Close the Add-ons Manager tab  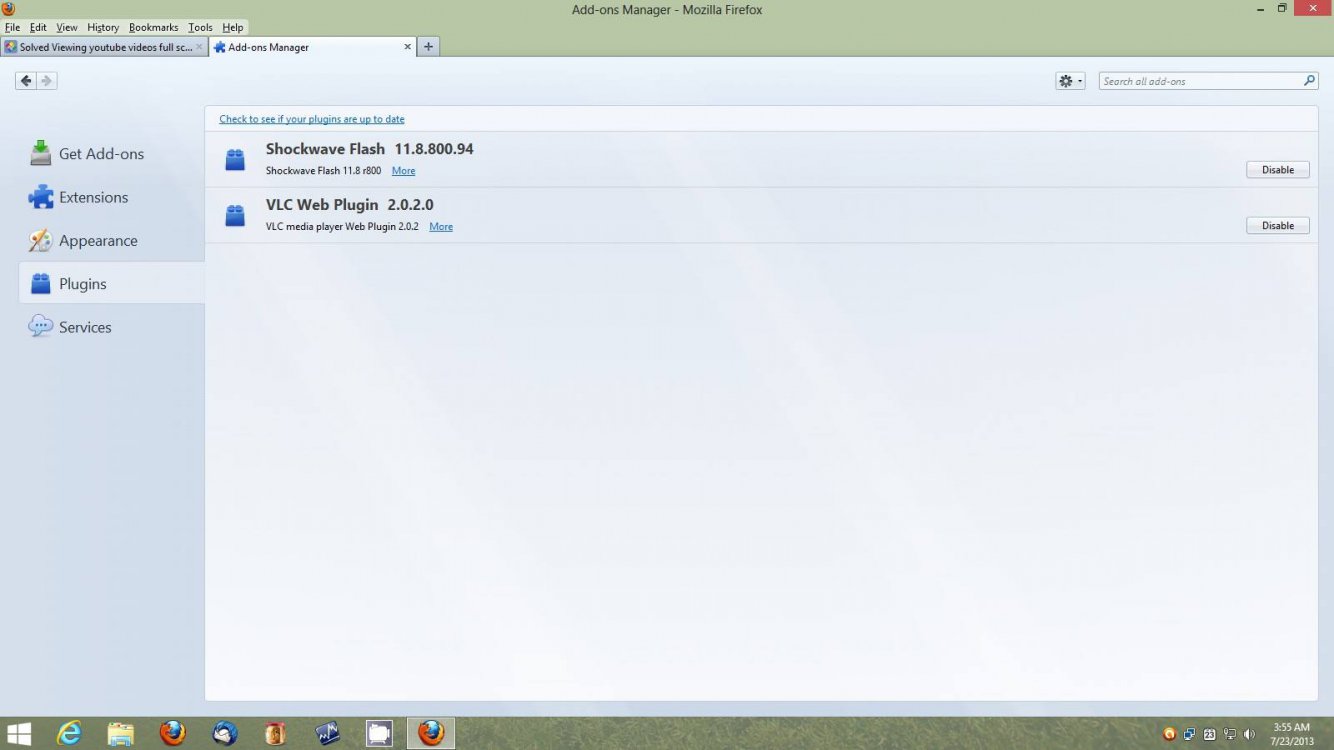coord(407,47)
